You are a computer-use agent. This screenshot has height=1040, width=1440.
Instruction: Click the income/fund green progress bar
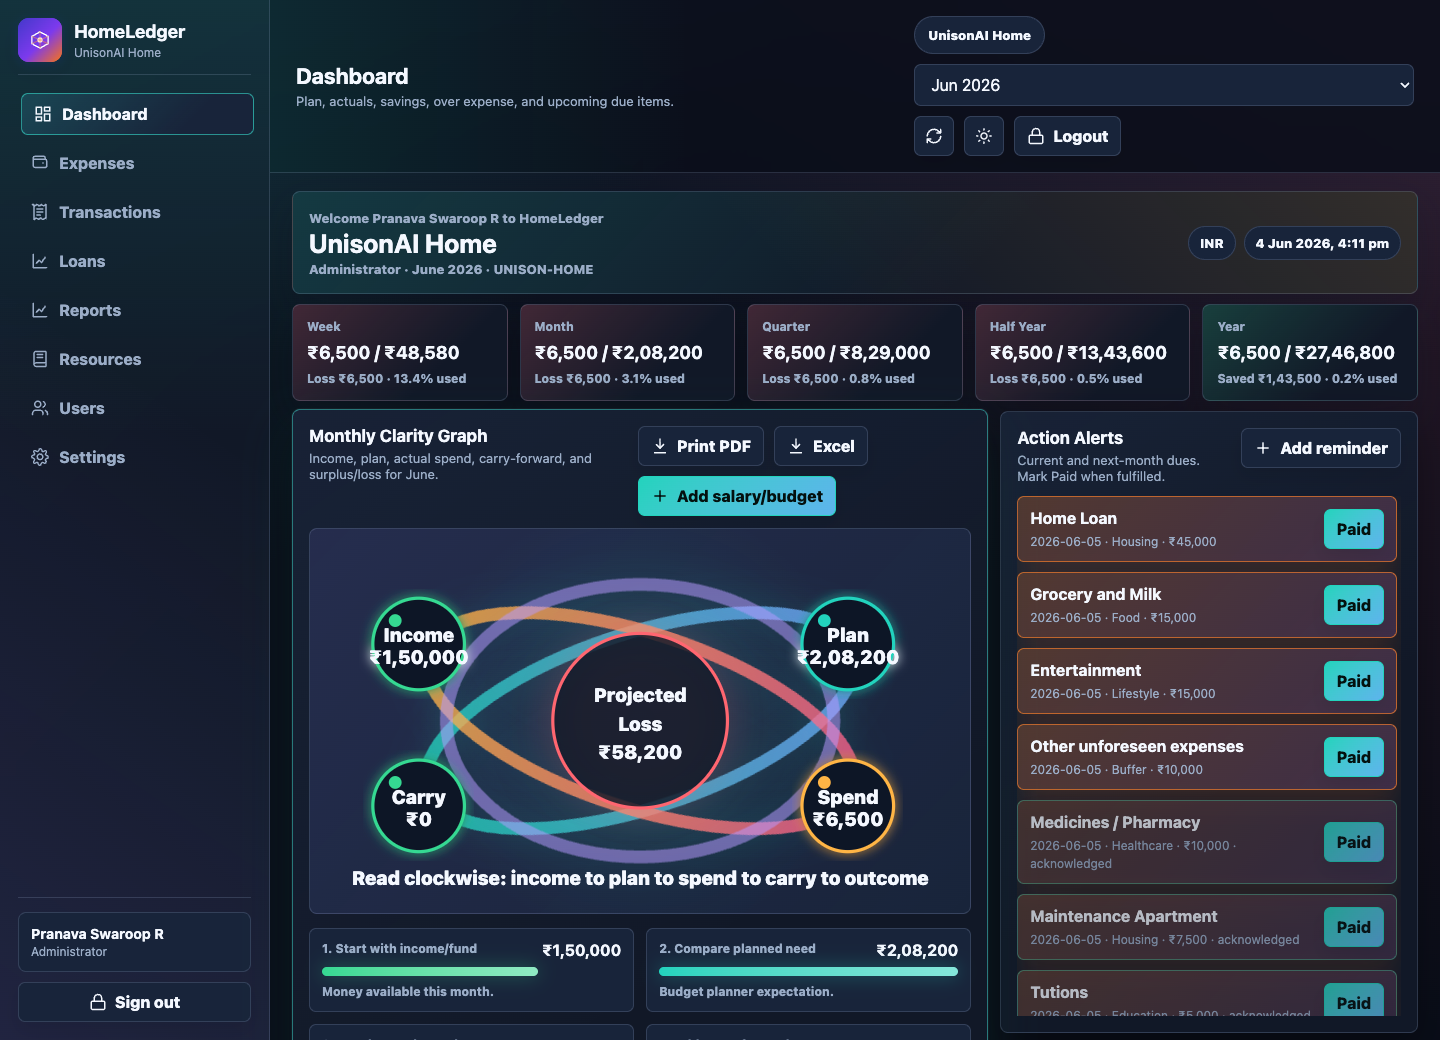coord(430,971)
